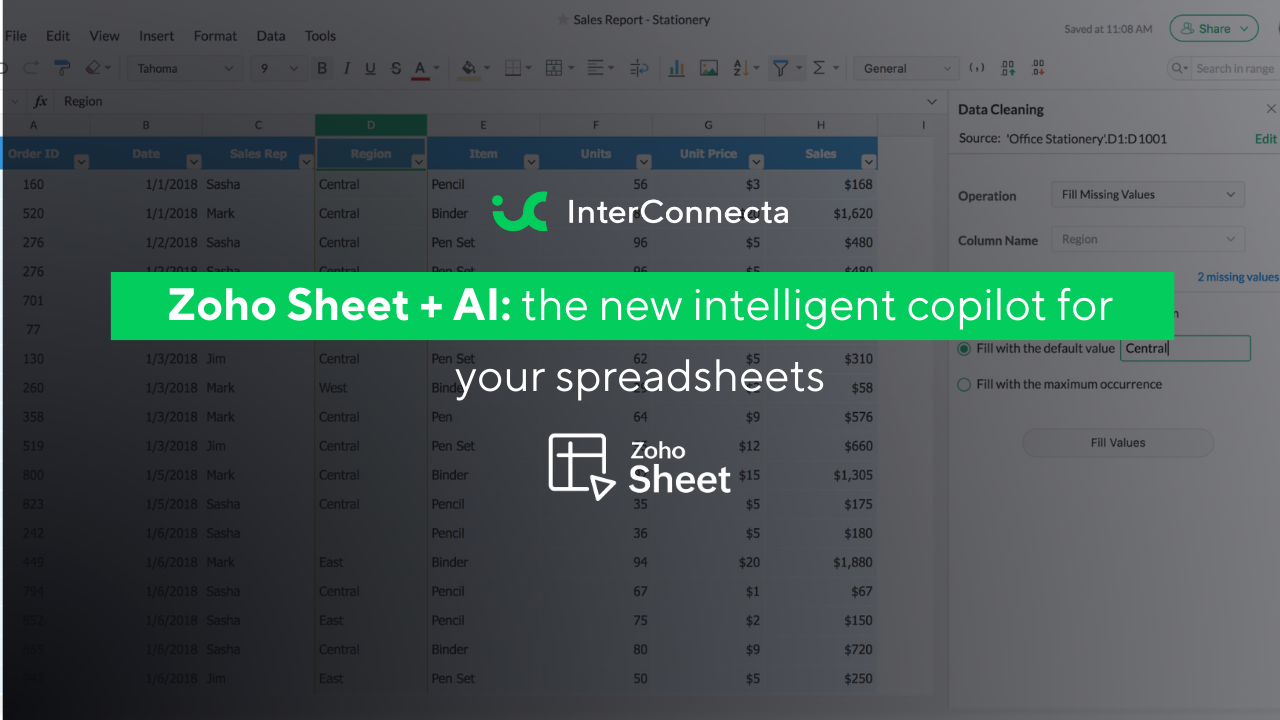Click the Merge Cells icon
The height and width of the screenshot is (720, 1280).
click(x=554, y=68)
